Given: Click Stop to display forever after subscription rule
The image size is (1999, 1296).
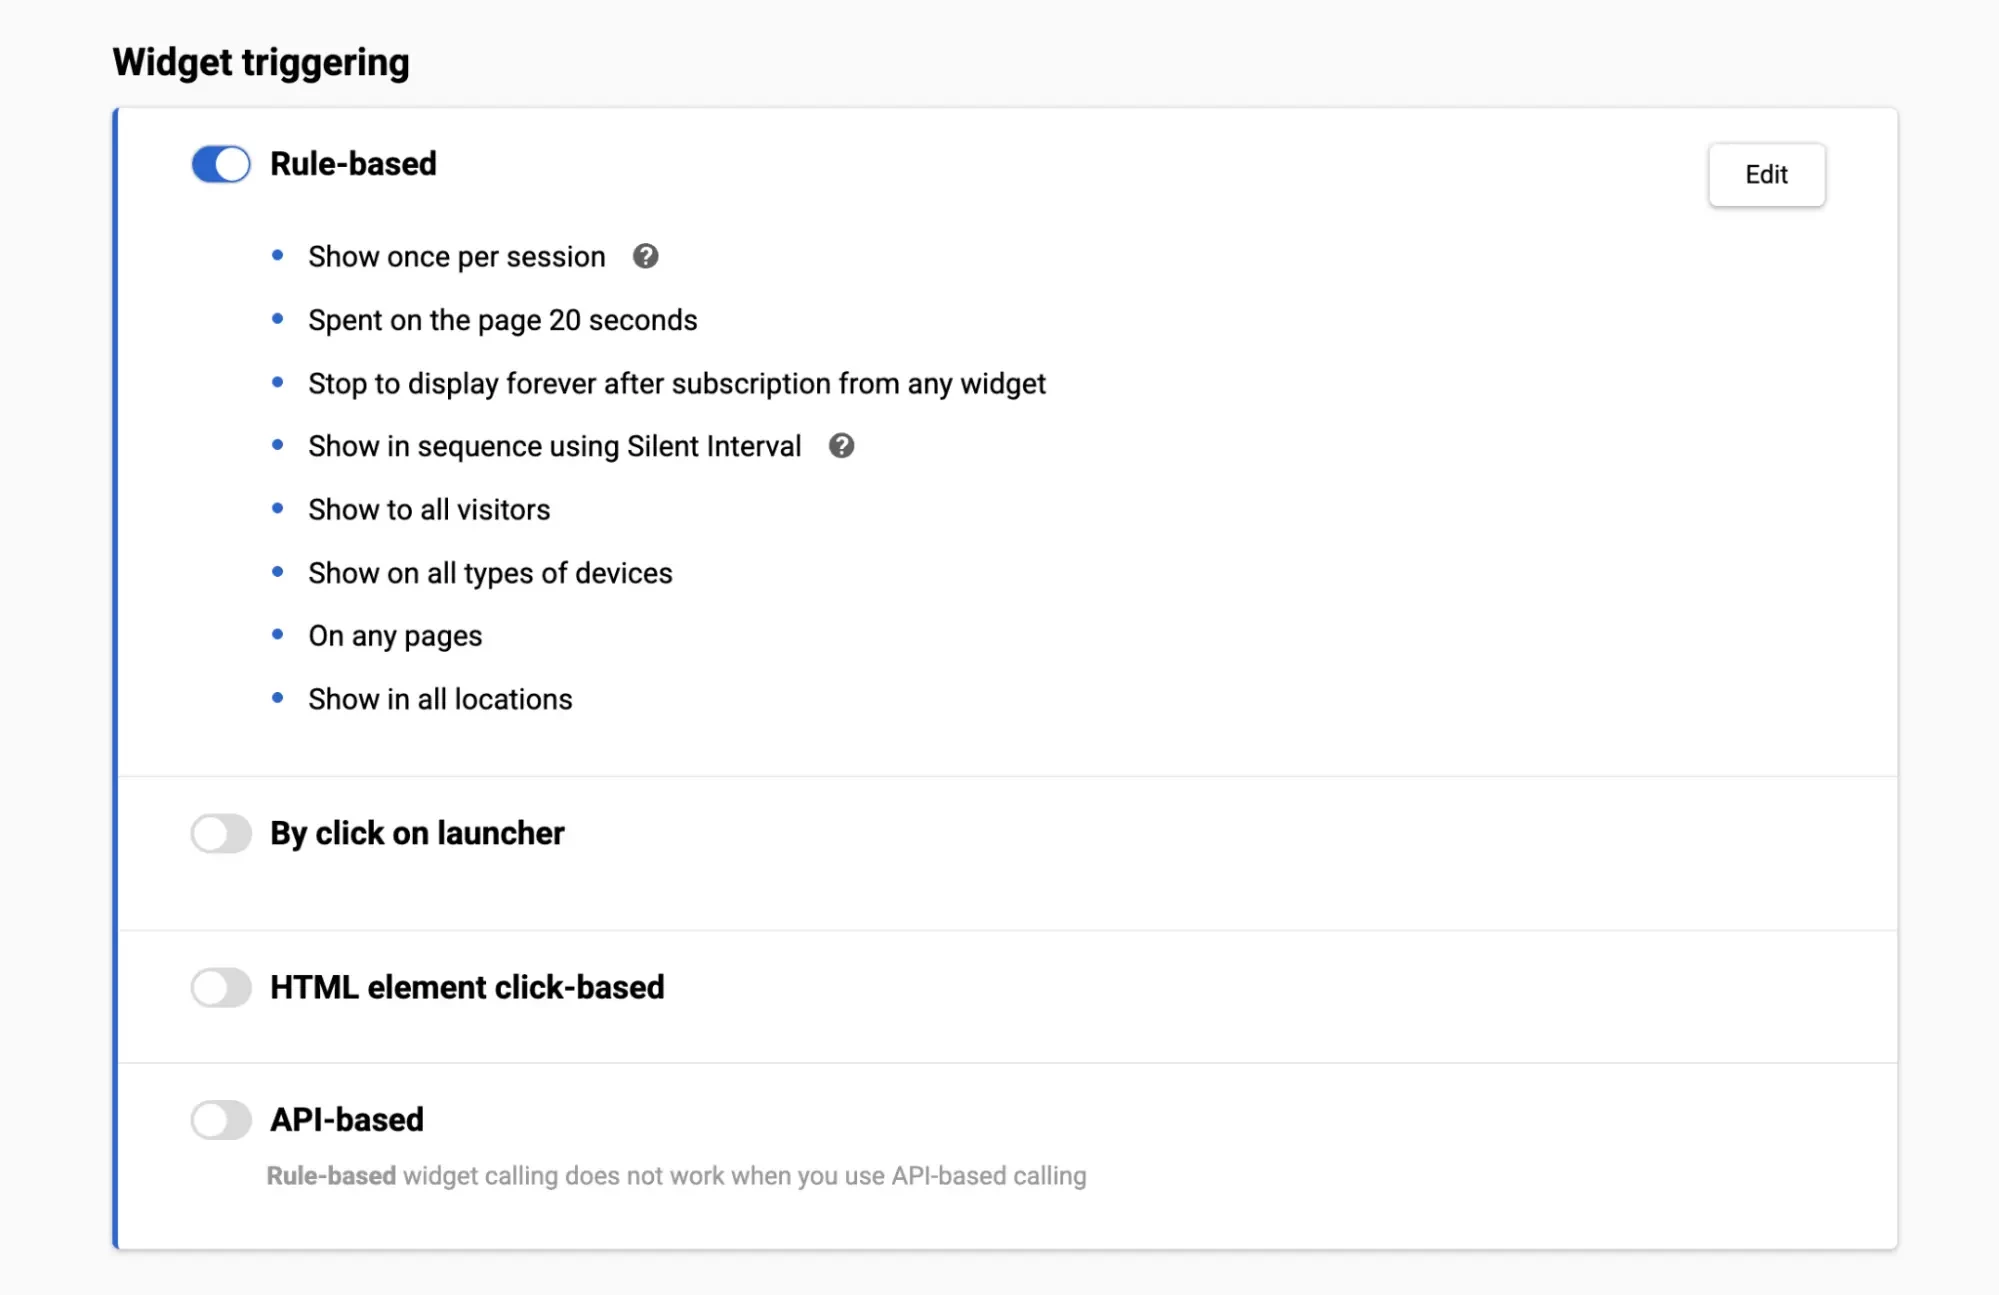Looking at the screenshot, I should point(676,384).
